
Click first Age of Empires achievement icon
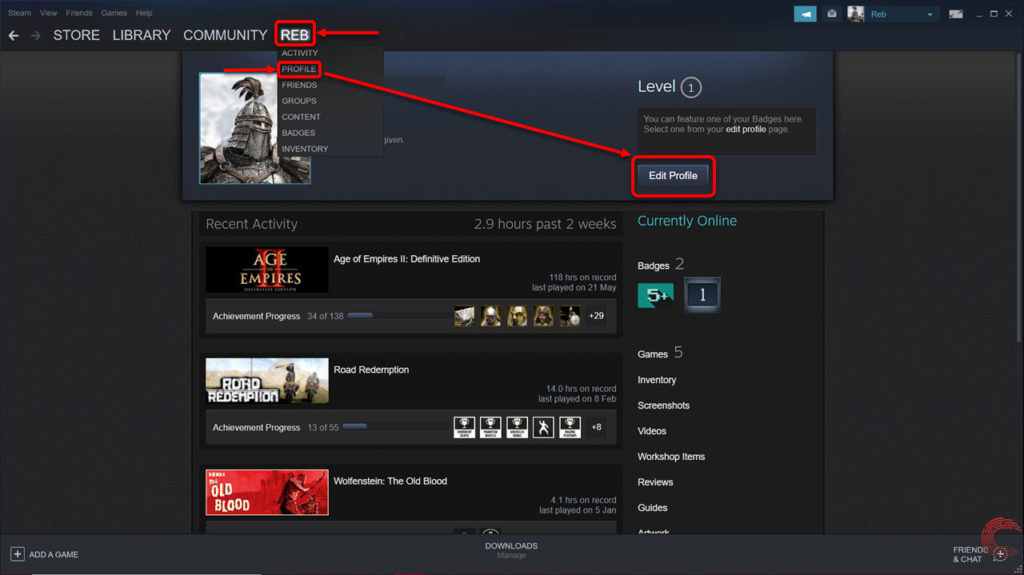pyautogui.click(x=464, y=316)
